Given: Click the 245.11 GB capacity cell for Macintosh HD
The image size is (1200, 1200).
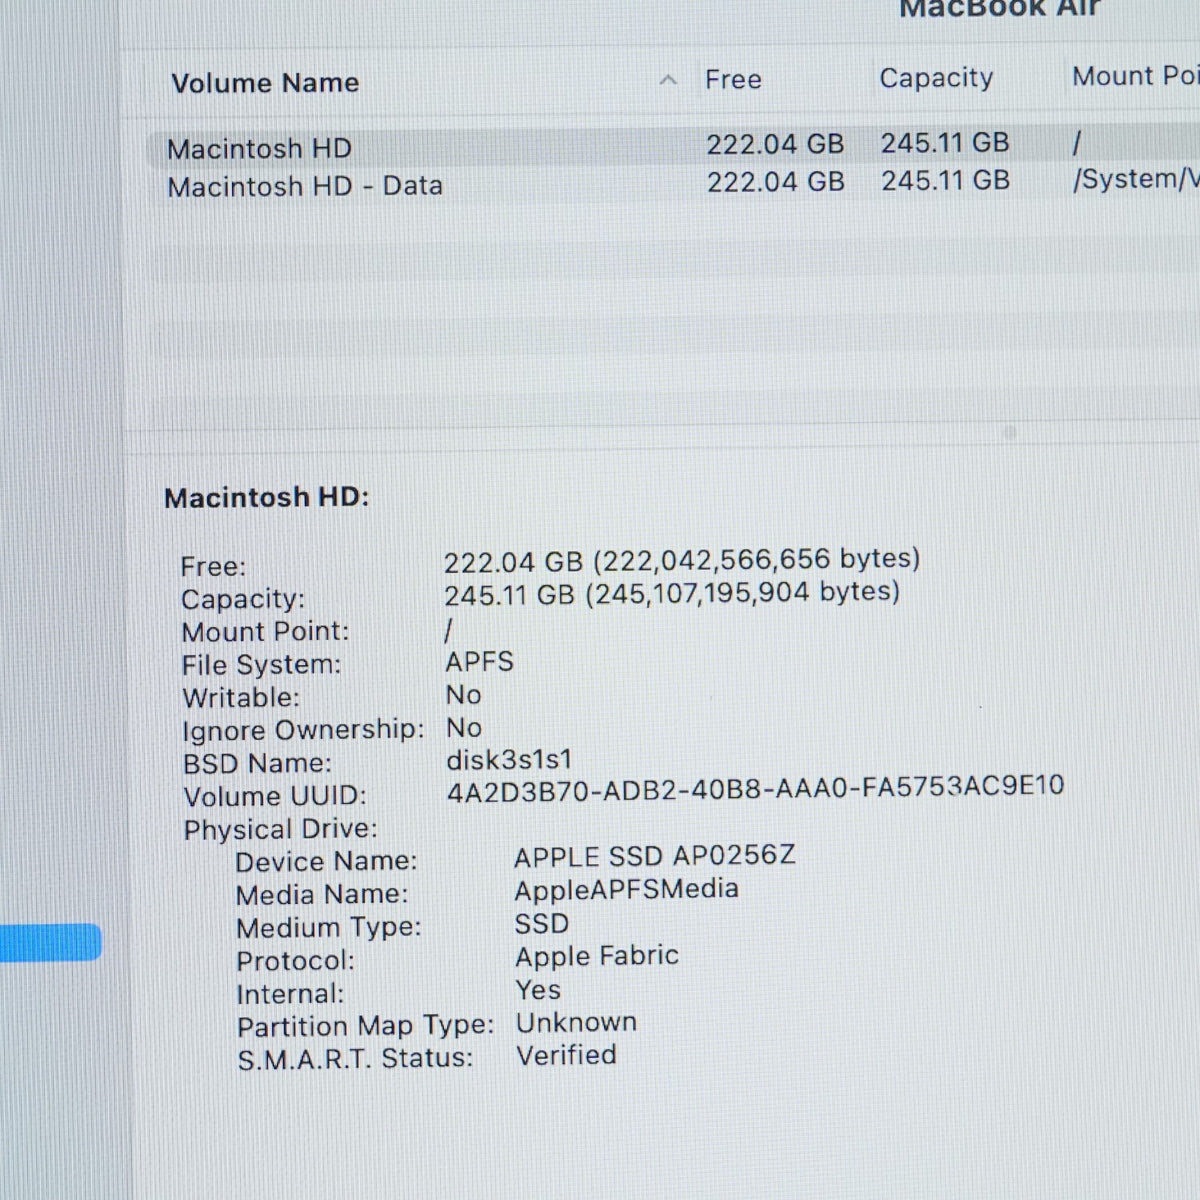Looking at the screenshot, I should tap(945, 143).
